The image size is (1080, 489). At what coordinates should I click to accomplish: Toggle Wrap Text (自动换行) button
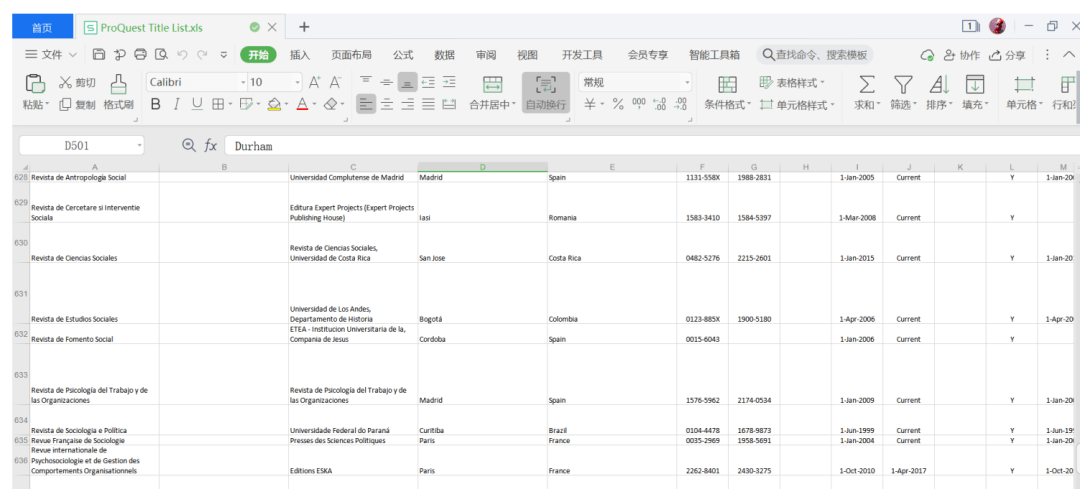(x=545, y=92)
